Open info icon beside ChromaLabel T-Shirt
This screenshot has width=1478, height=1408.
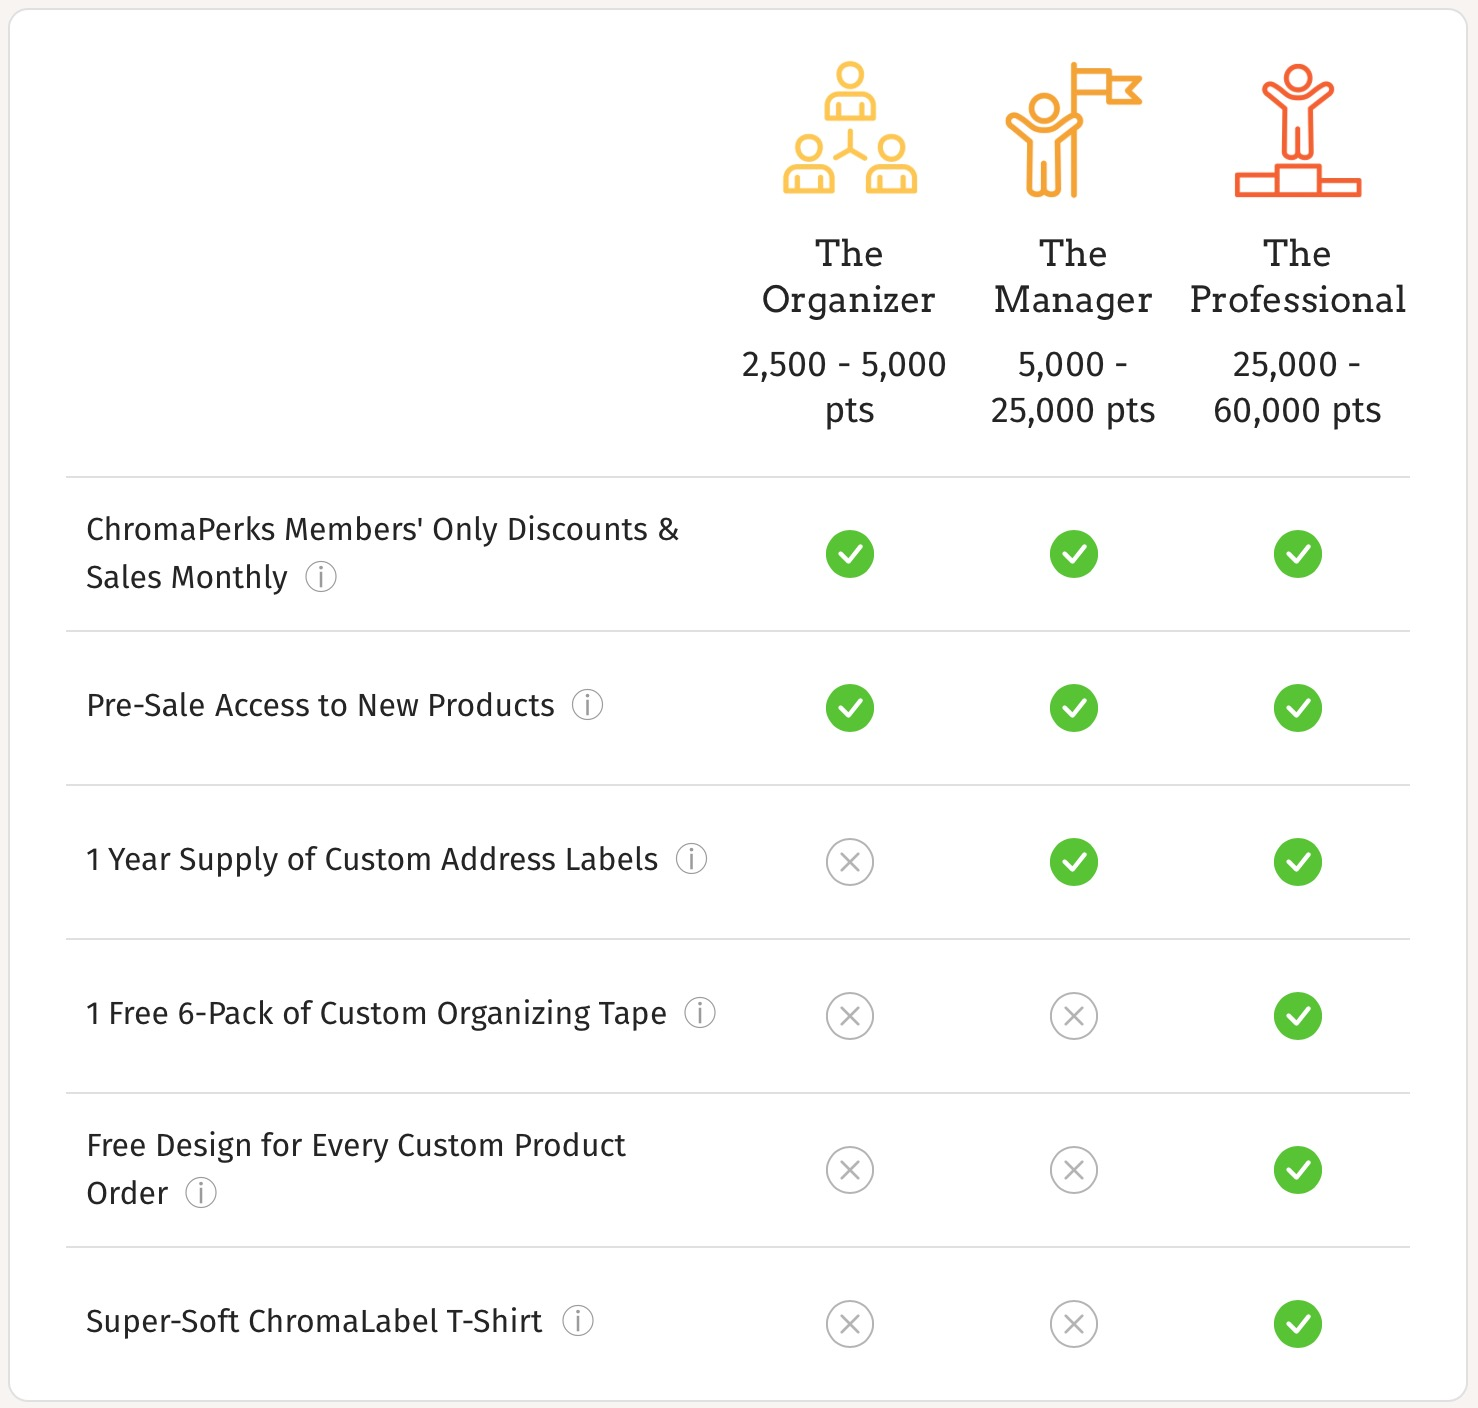pyautogui.click(x=578, y=1321)
